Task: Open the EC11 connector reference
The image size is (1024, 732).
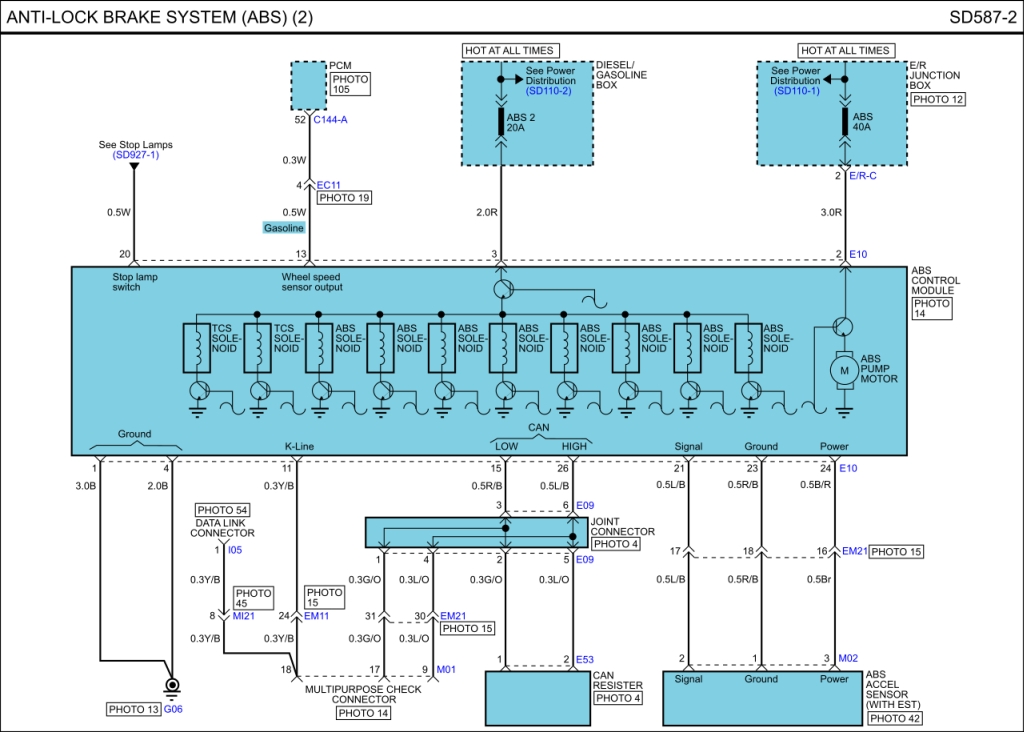Action: click(x=328, y=185)
